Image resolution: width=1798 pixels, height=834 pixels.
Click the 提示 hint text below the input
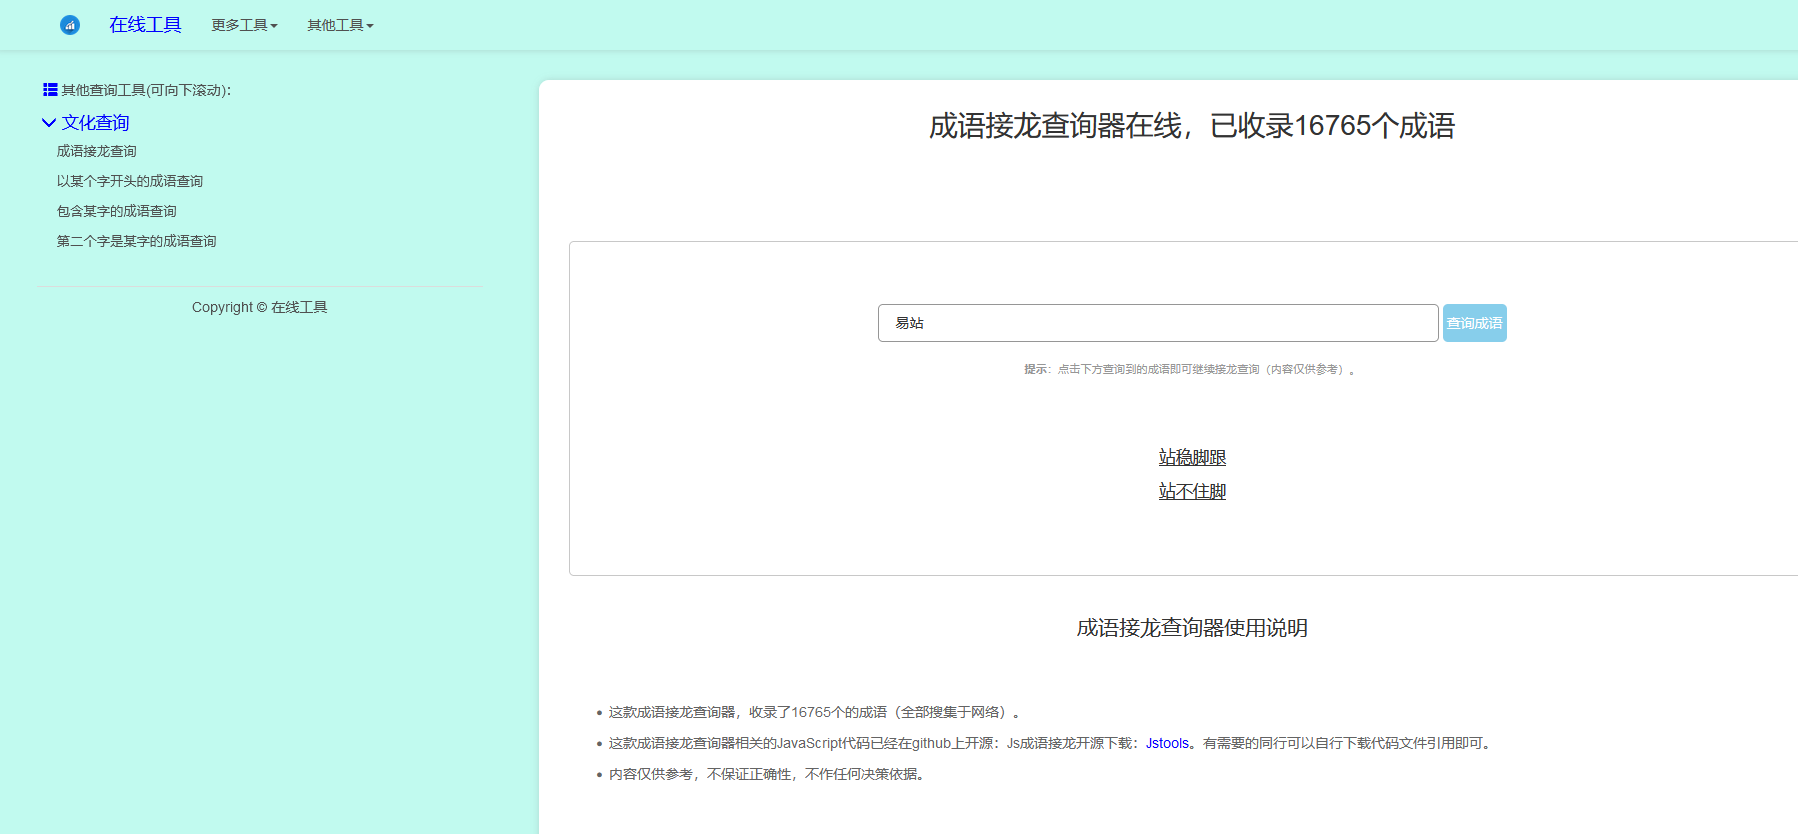click(1189, 369)
